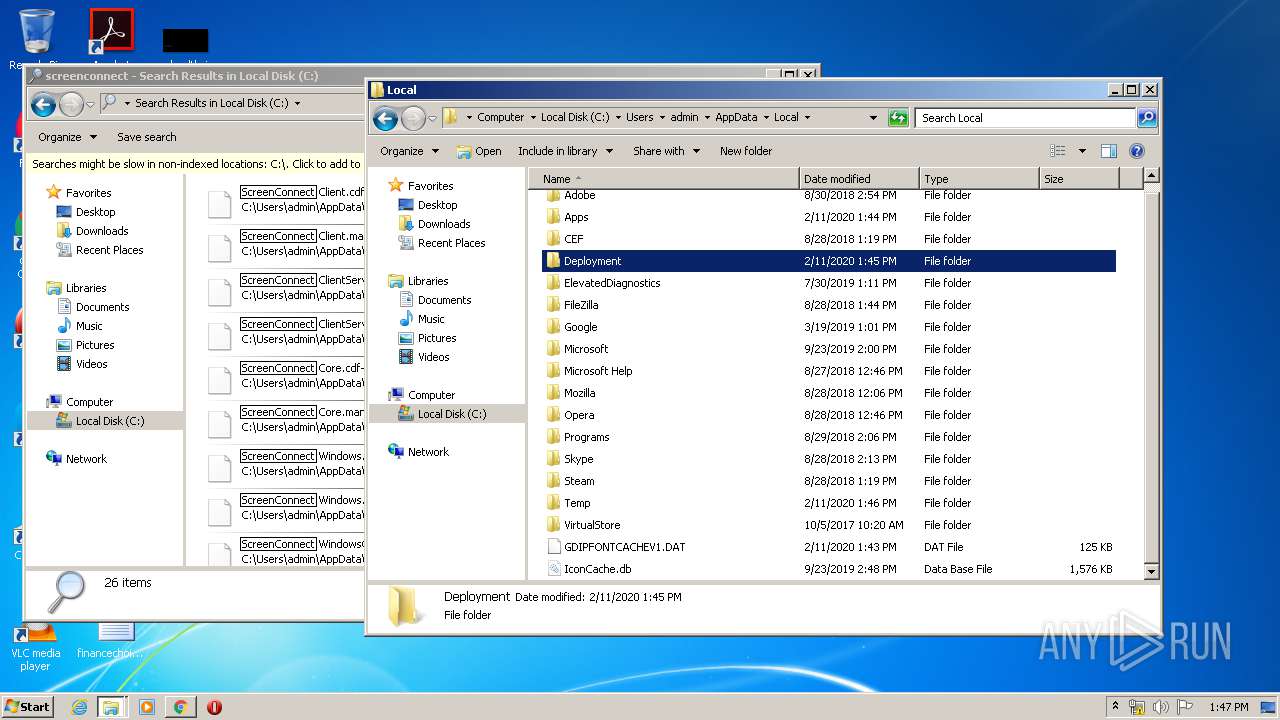
Task: Click the Chrome icon in the taskbar
Action: click(180, 707)
